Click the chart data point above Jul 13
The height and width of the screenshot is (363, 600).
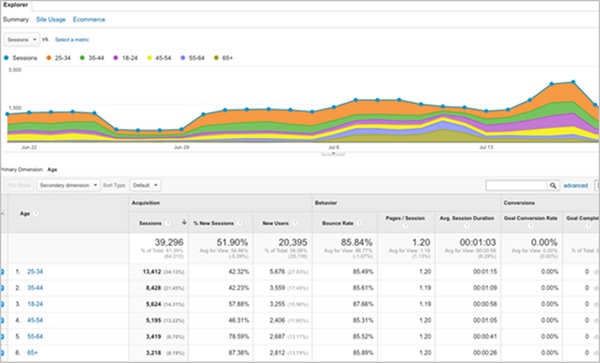click(x=486, y=111)
